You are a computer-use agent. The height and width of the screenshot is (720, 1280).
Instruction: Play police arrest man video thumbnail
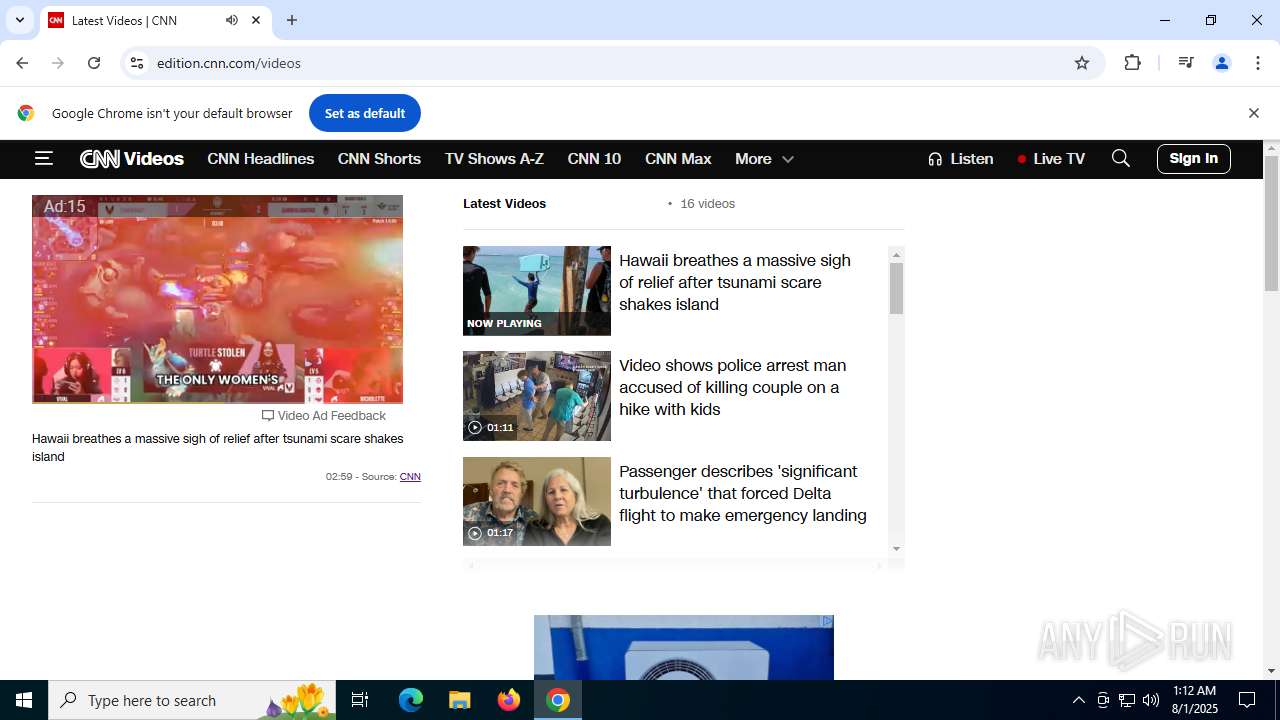tap(537, 396)
